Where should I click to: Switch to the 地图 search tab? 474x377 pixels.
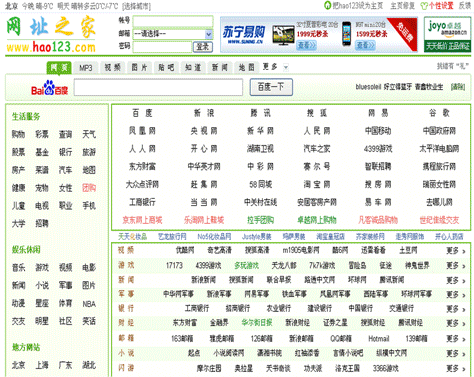click(246, 68)
